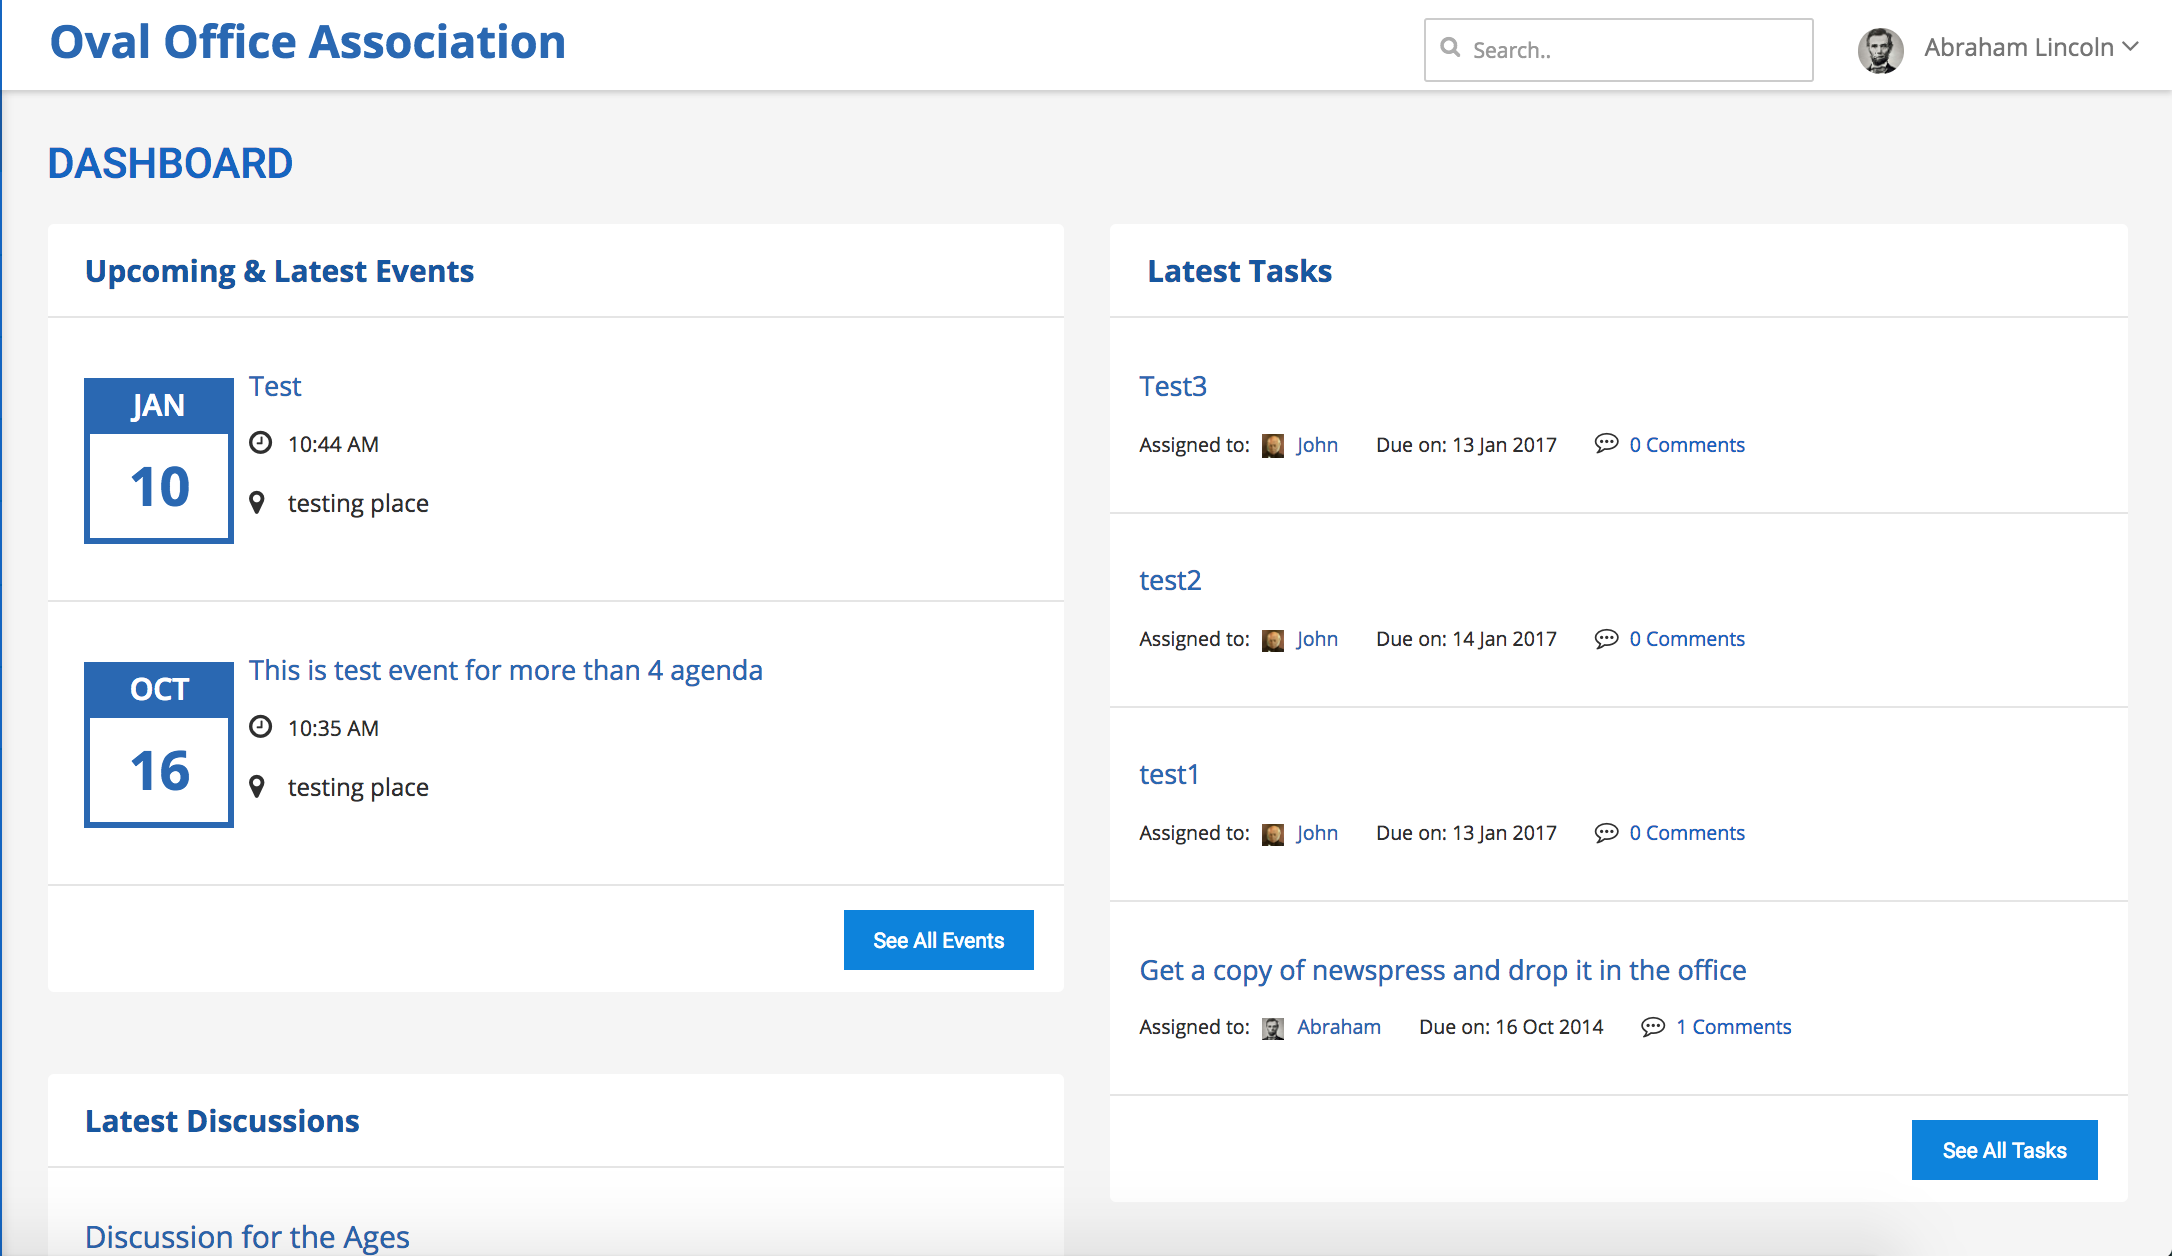This screenshot has width=2172, height=1256.
Task: Click 'Due on: 16 Oct 2014' text
Action: click(1511, 1027)
